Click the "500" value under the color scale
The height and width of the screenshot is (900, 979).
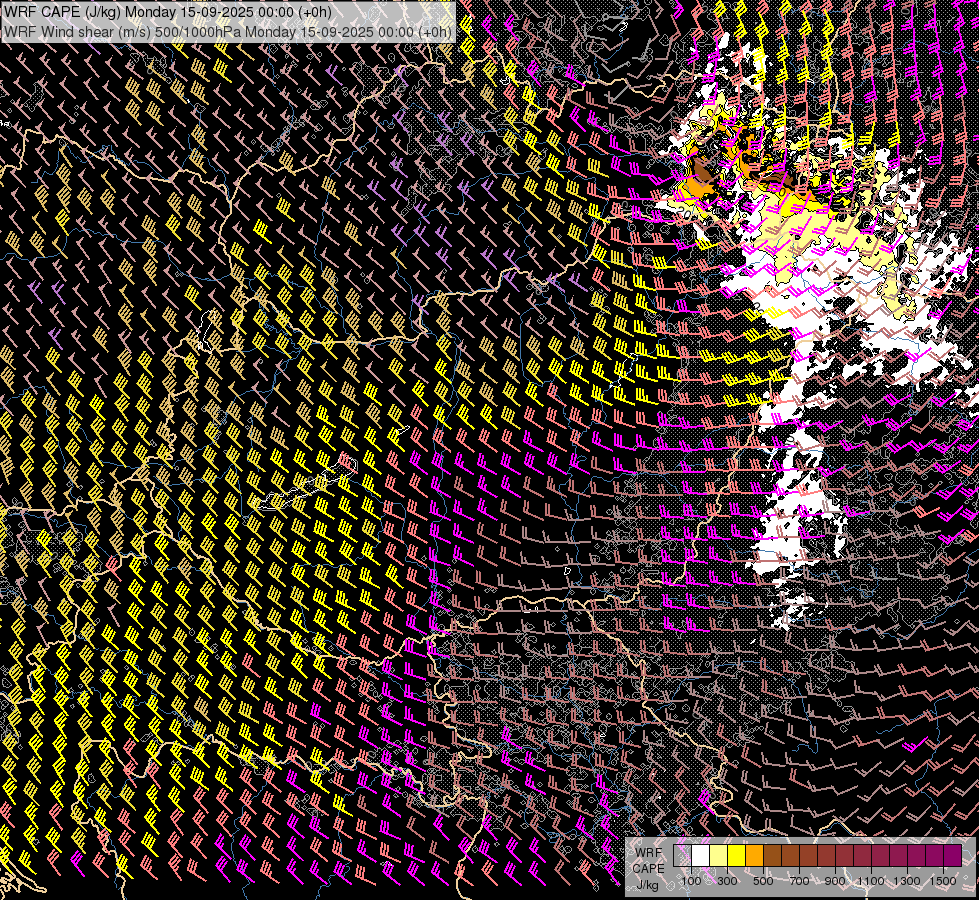tap(763, 881)
